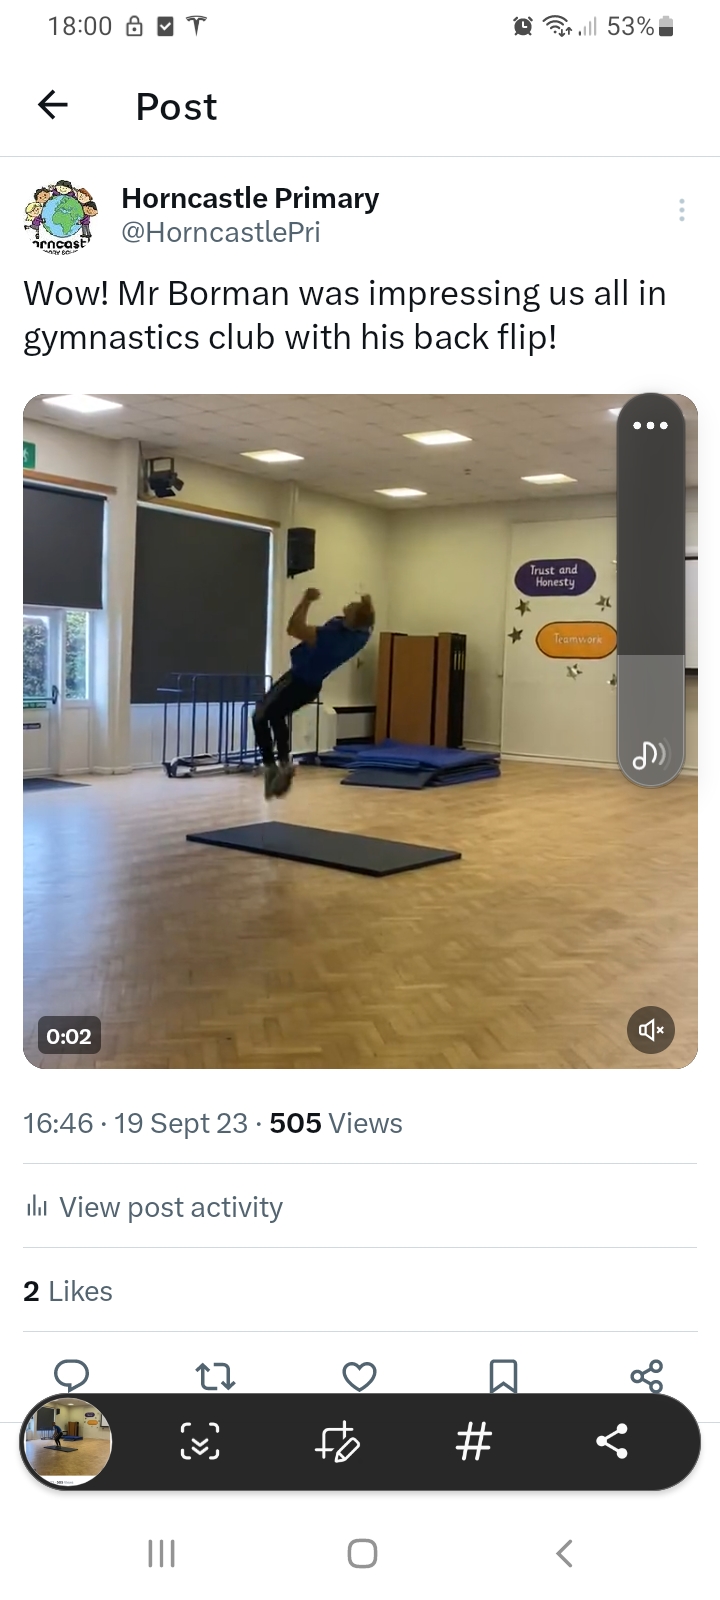Unmute the video with the speaker icon
Viewport: 720px width, 1600px height.
[x=651, y=1030]
